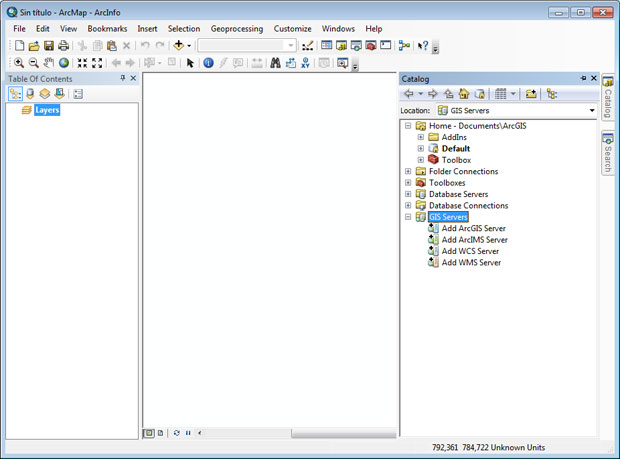Open the Insert menu
This screenshot has width=620, height=459.
tap(147, 28)
